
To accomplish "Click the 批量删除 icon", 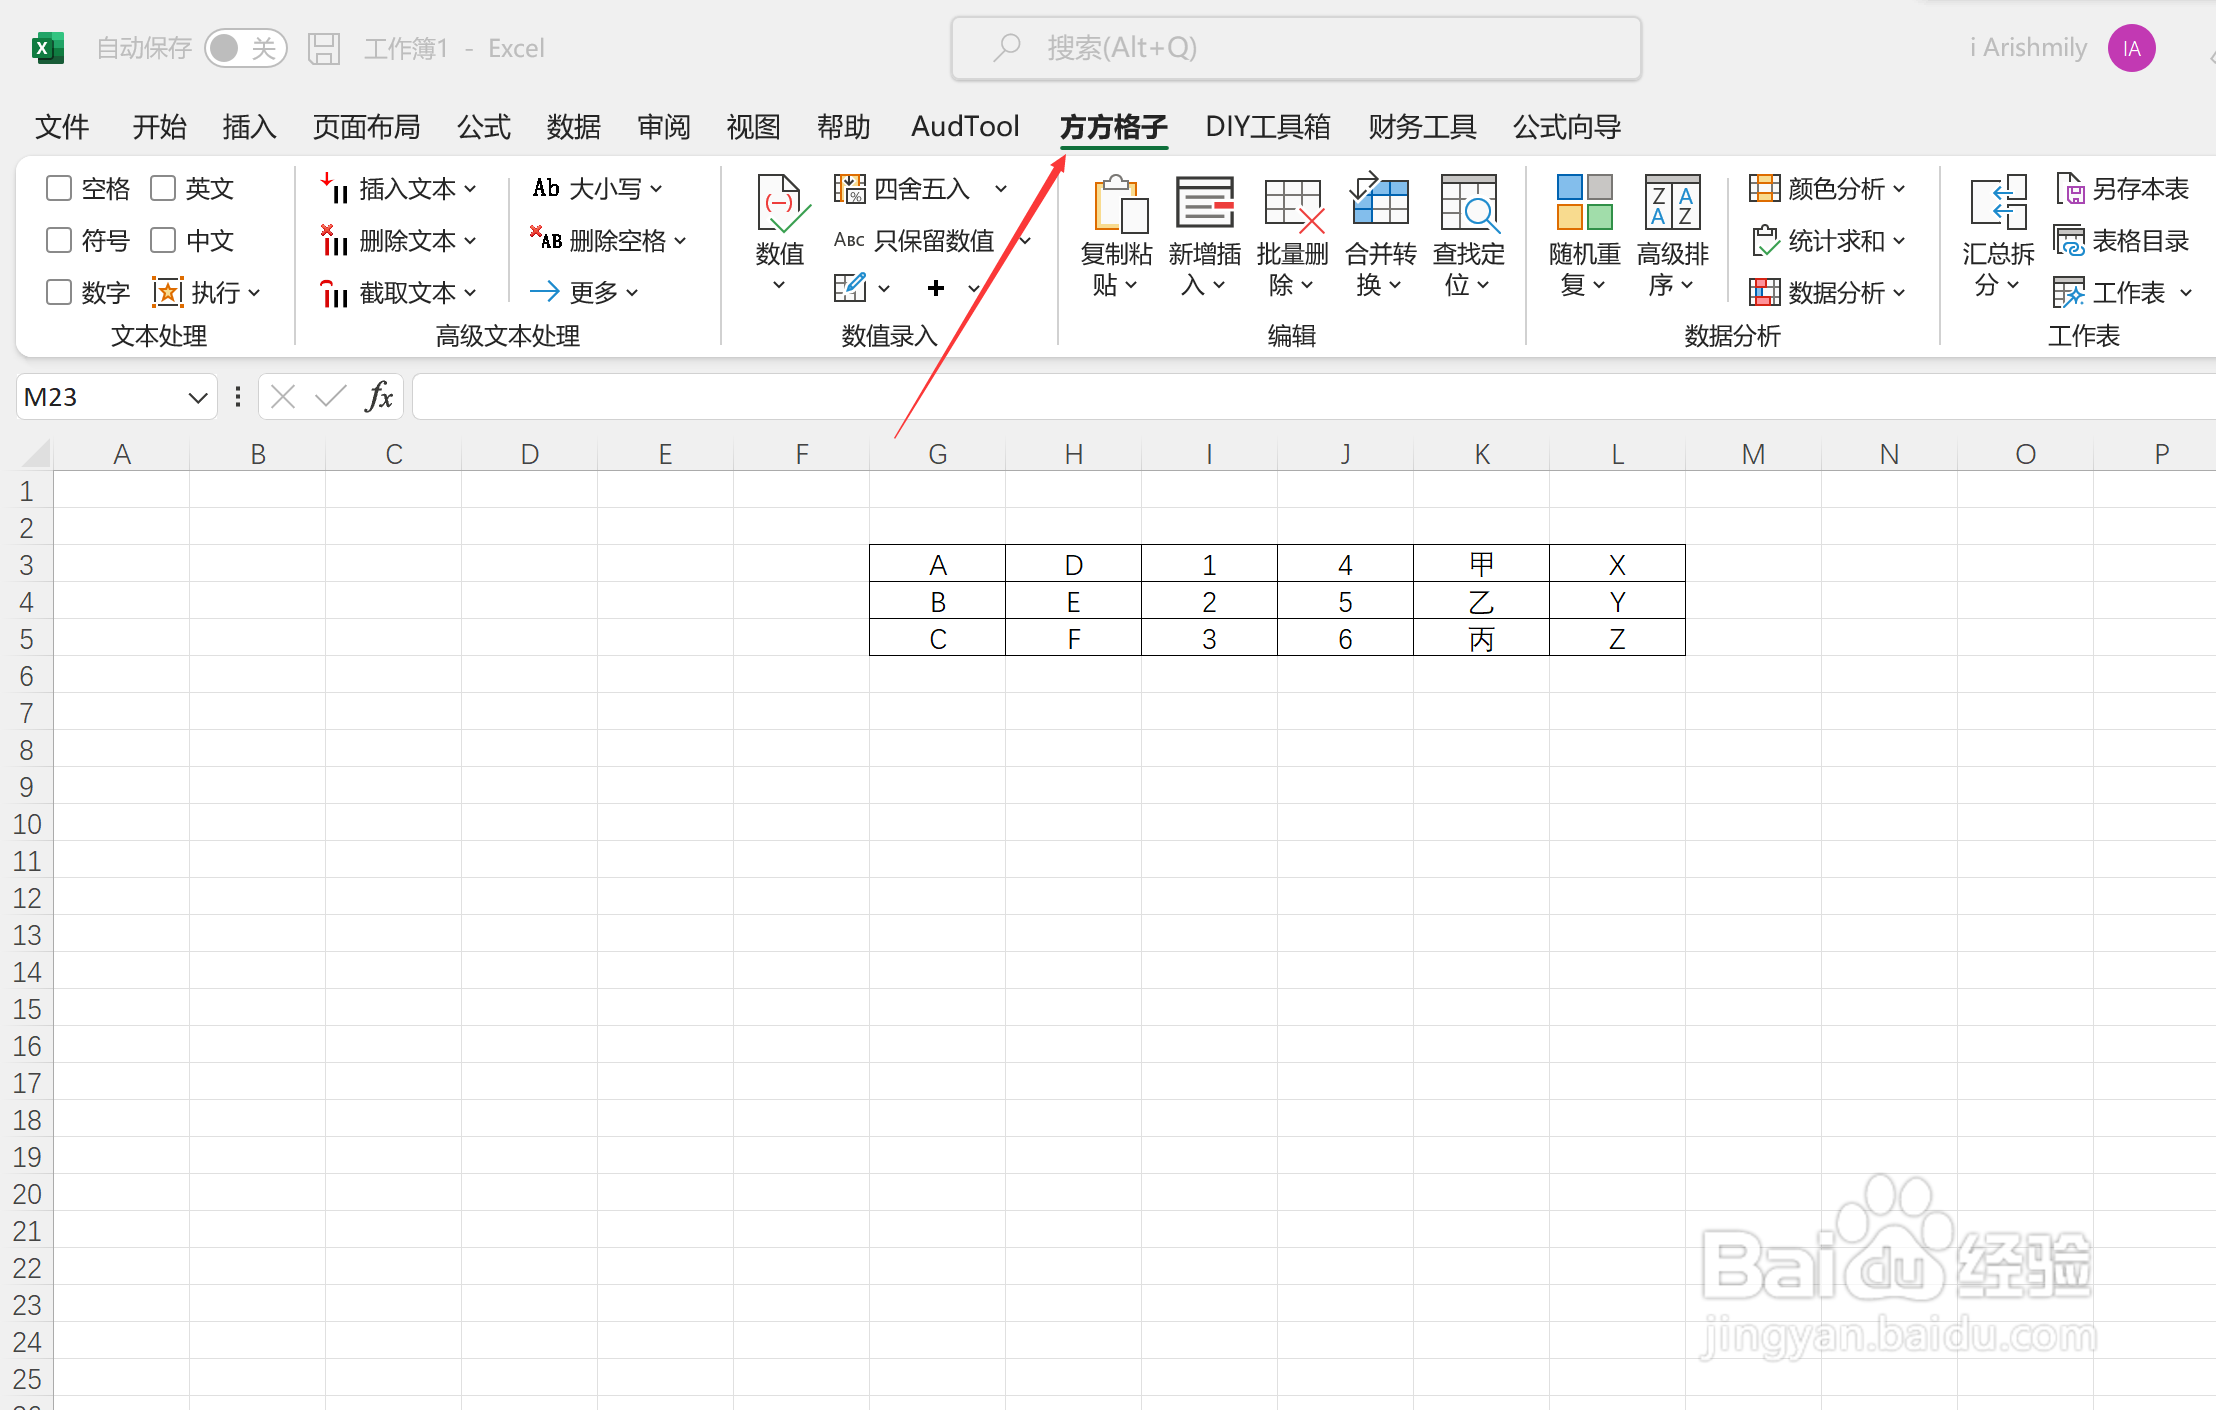I will pos(1293,204).
